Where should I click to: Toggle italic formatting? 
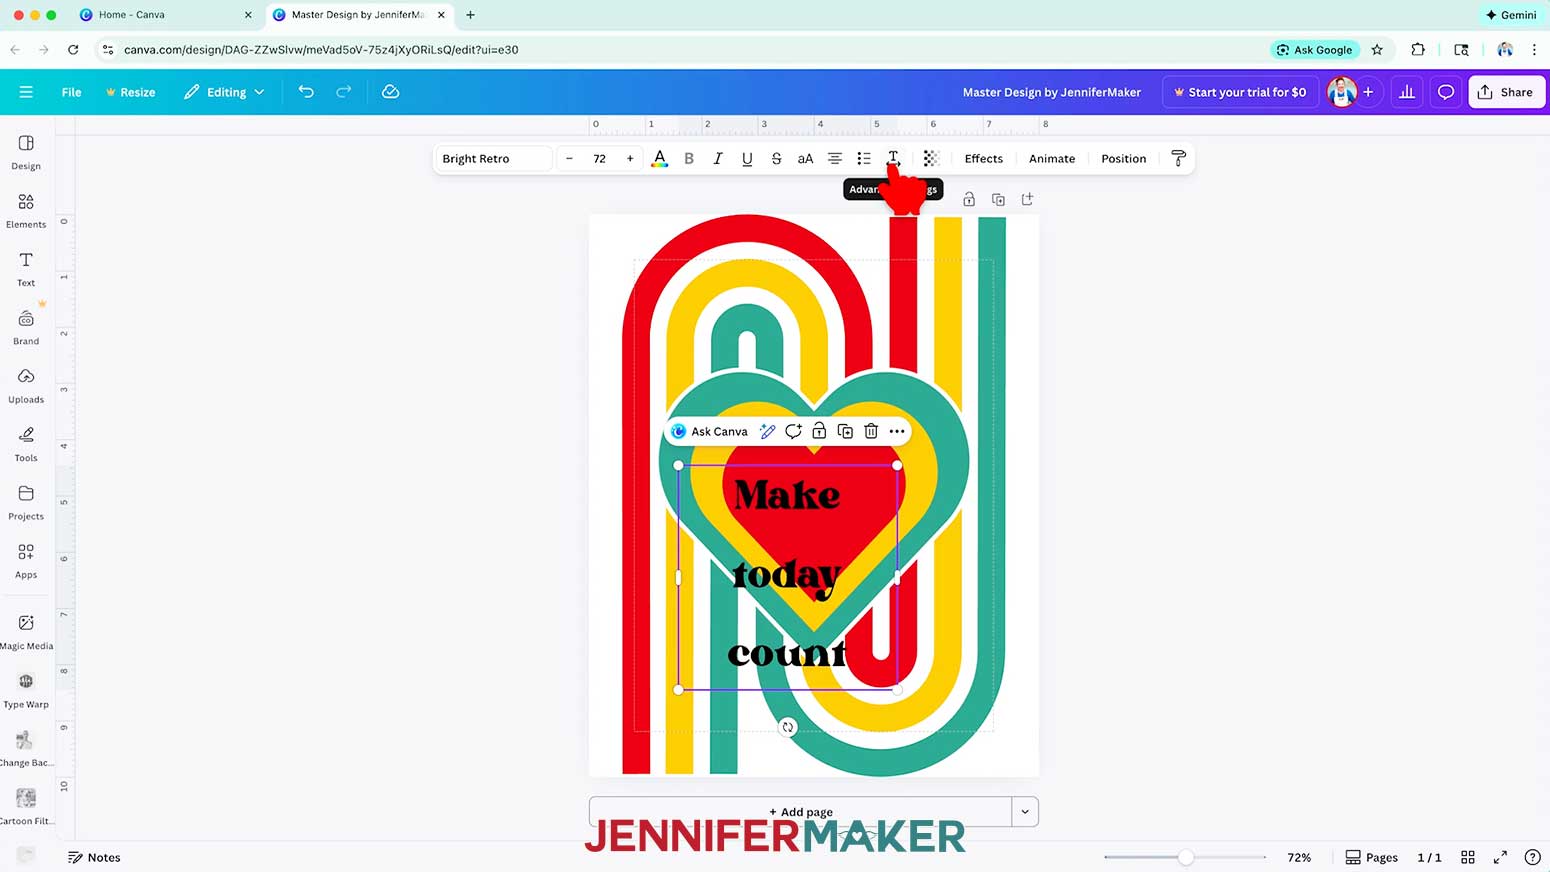718,159
